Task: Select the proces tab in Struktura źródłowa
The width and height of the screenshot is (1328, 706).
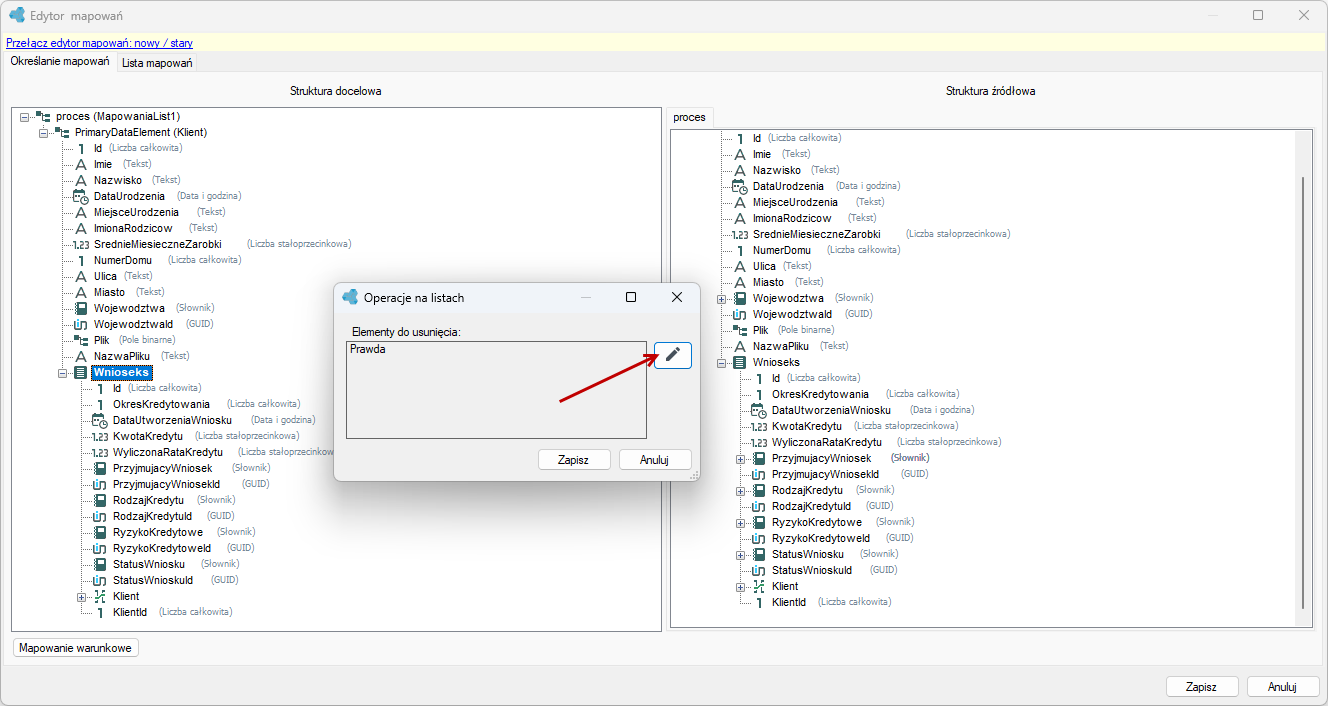Action: [x=689, y=117]
